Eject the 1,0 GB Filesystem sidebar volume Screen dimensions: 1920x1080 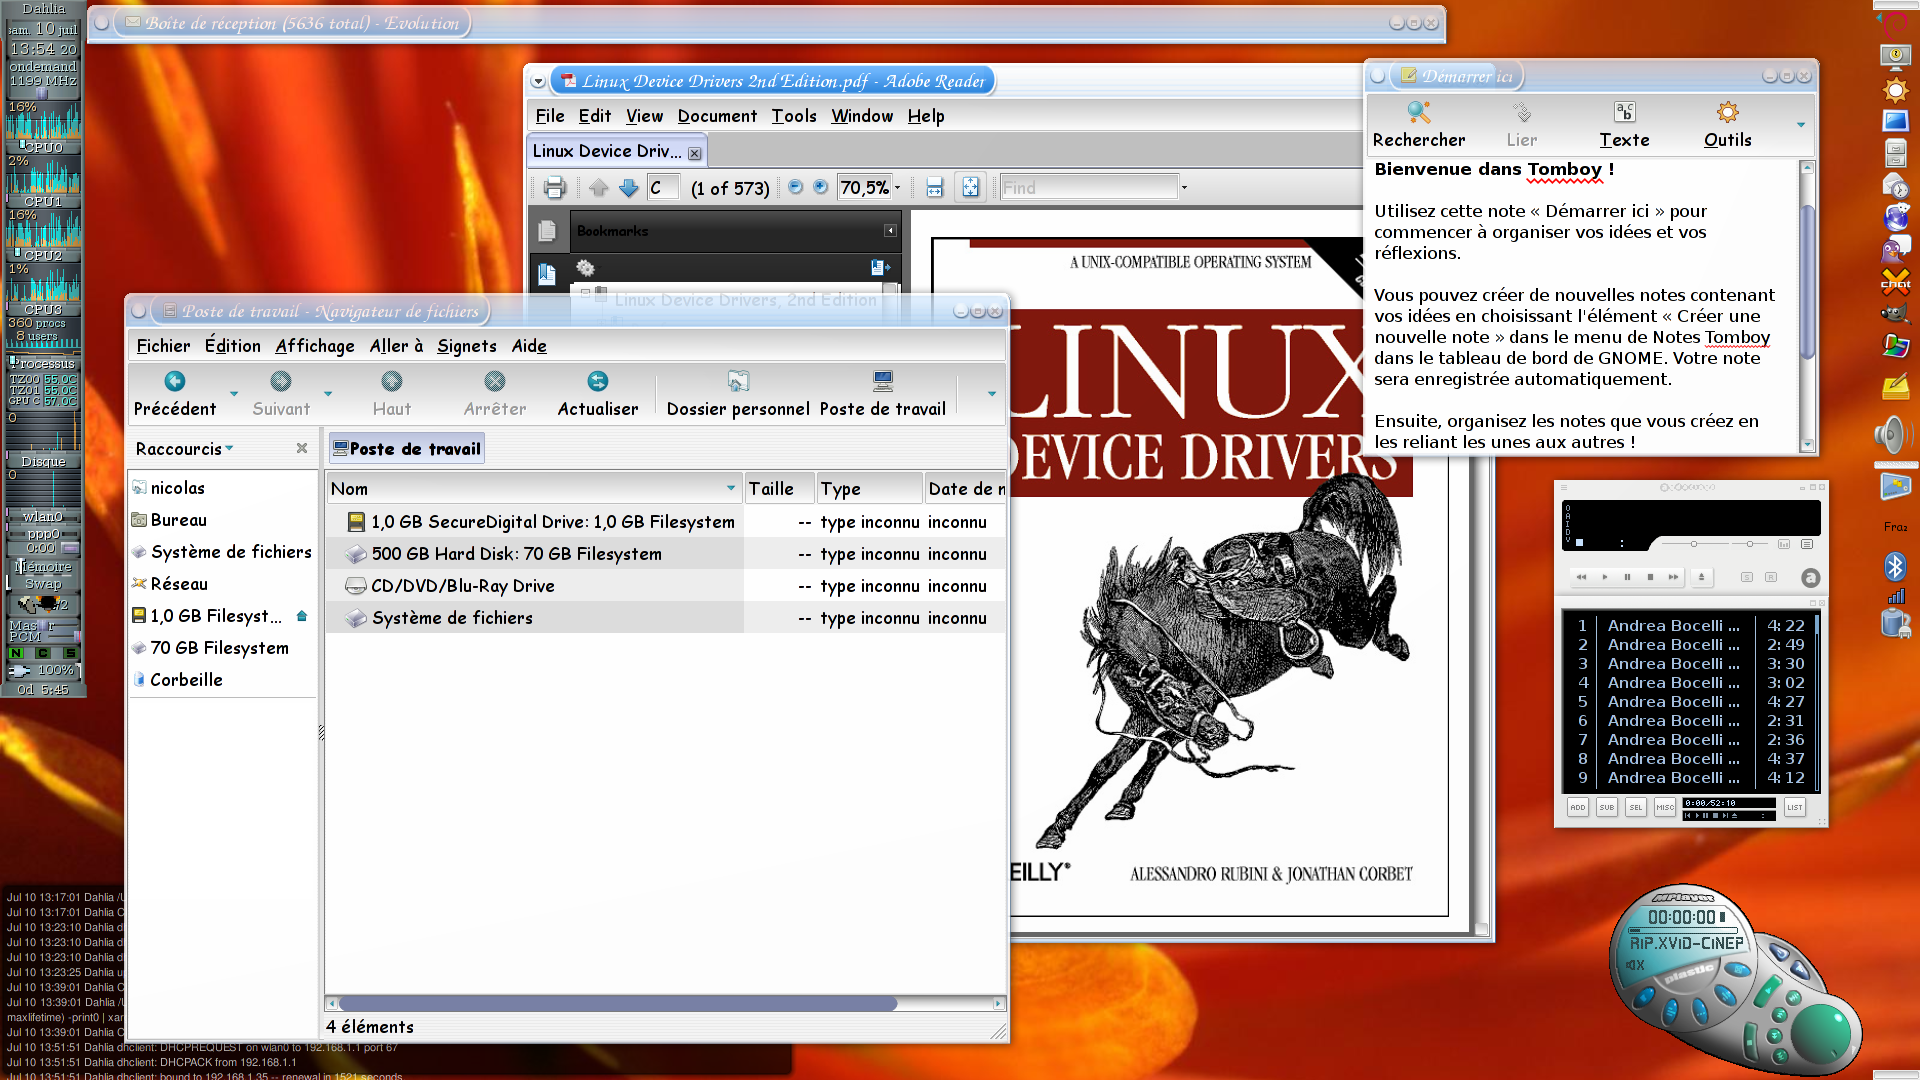tap(302, 616)
